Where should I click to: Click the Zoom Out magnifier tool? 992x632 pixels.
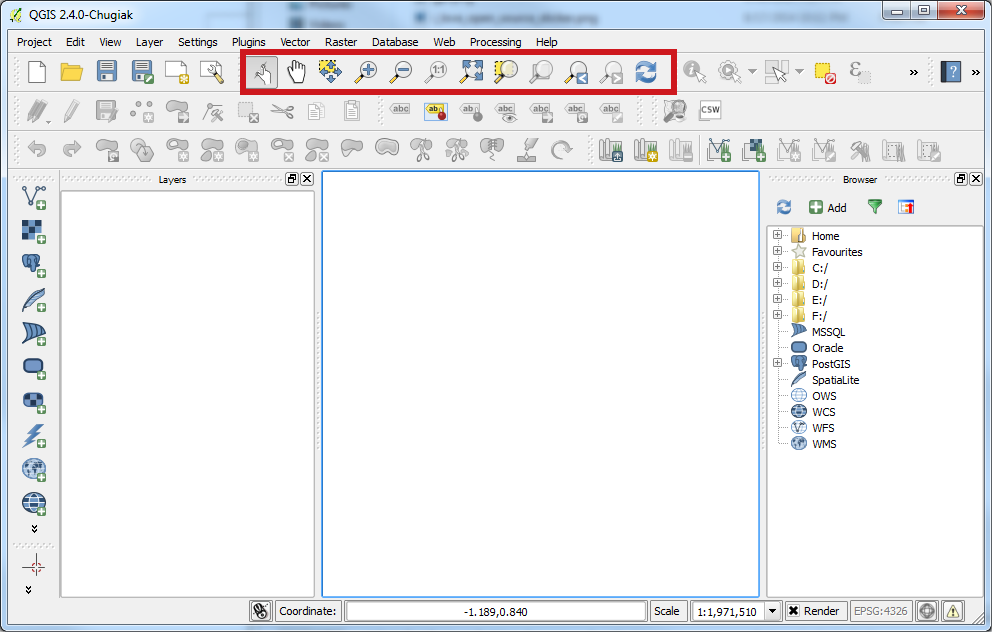click(x=400, y=71)
